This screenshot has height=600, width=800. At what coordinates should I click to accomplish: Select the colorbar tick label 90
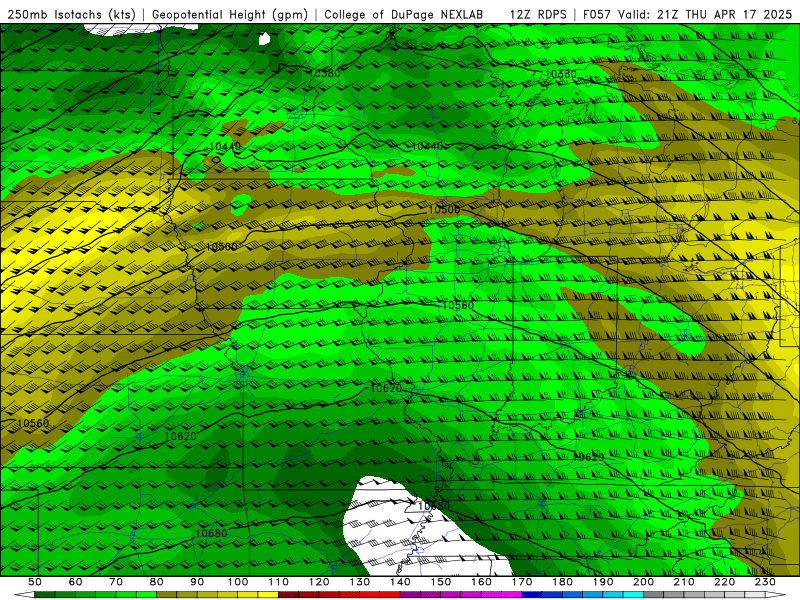pyautogui.click(x=197, y=582)
